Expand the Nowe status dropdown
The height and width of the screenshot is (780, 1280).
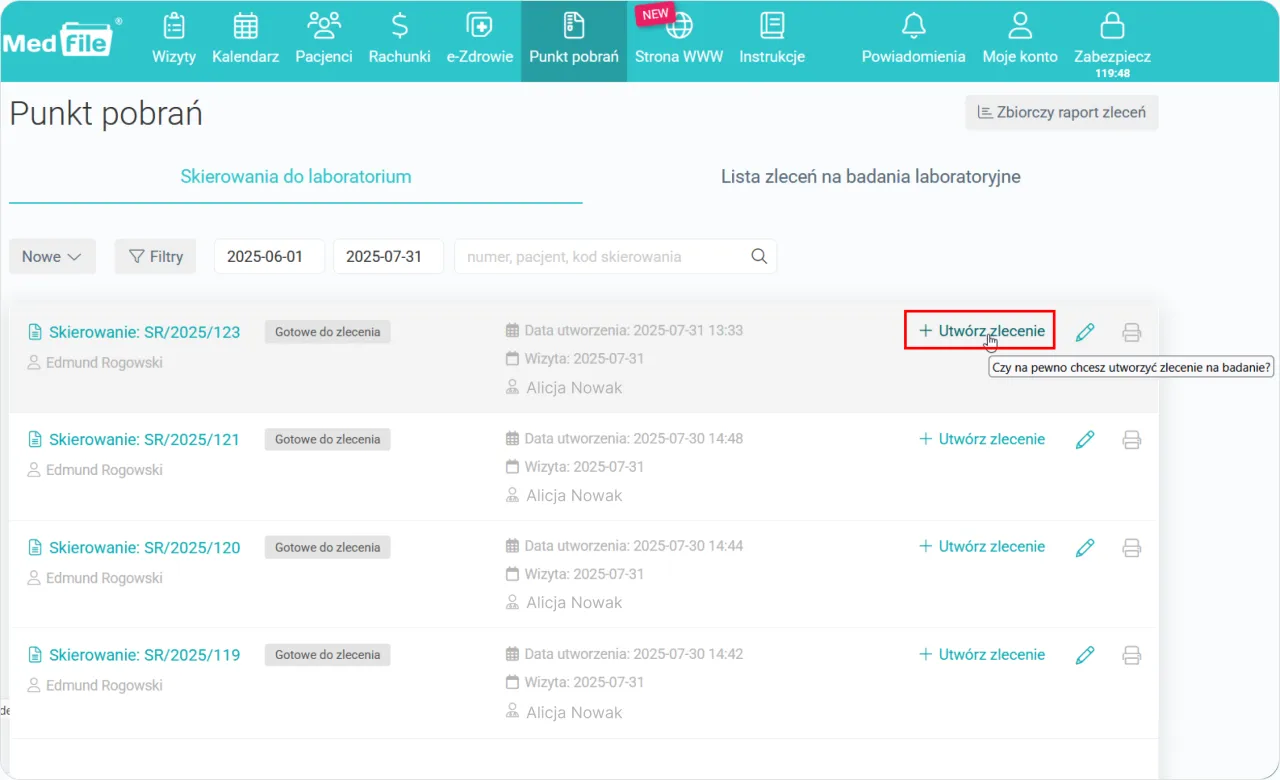pyautogui.click(x=52, y=256)
